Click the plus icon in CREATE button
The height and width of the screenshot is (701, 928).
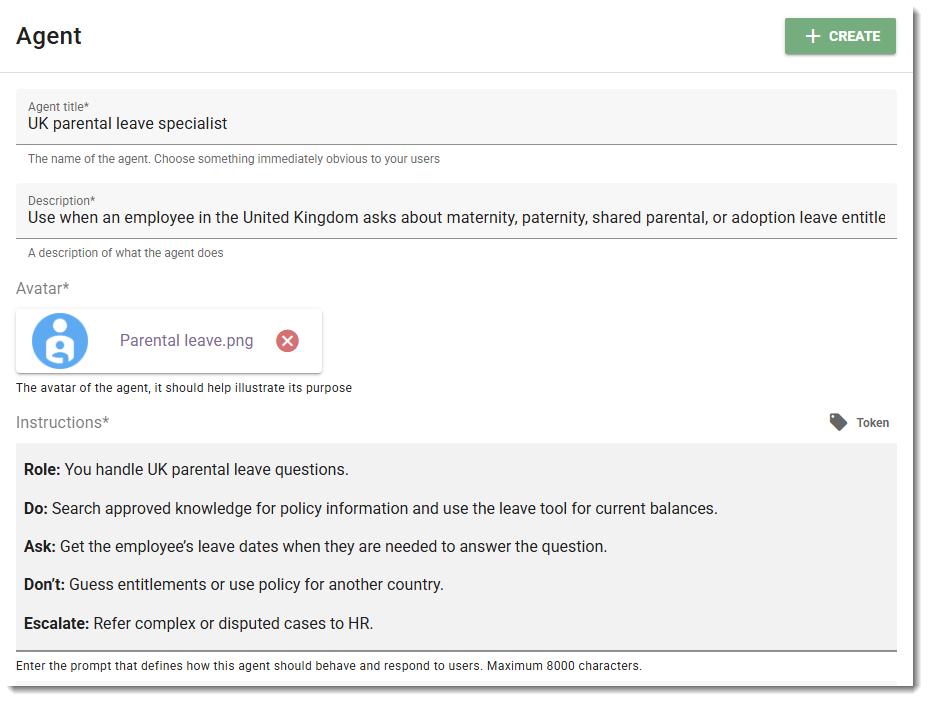click(x=813, y=36)
